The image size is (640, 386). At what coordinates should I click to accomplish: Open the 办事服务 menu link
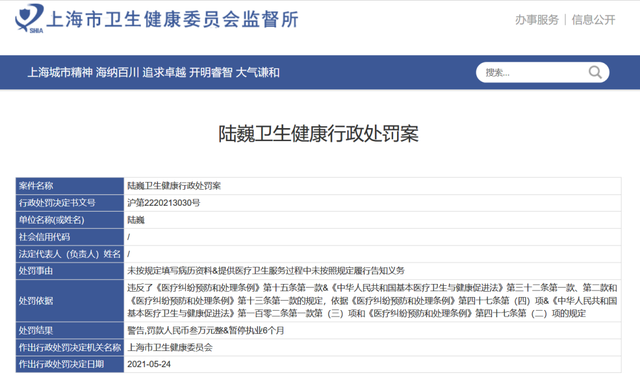tap(536, 20)
